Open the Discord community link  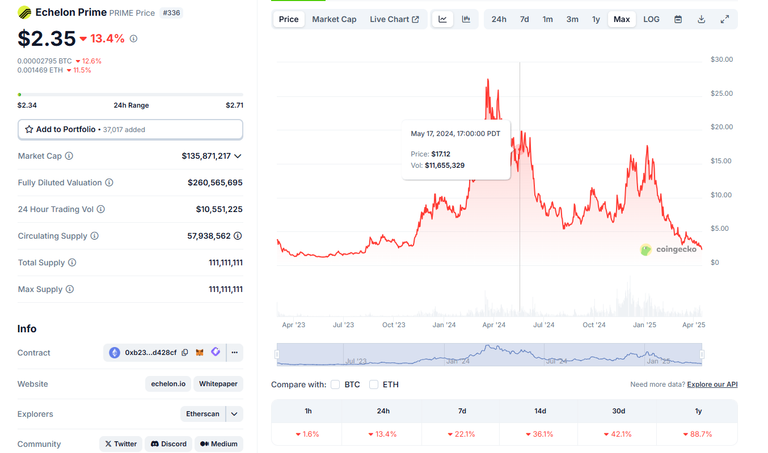(168, 444)
